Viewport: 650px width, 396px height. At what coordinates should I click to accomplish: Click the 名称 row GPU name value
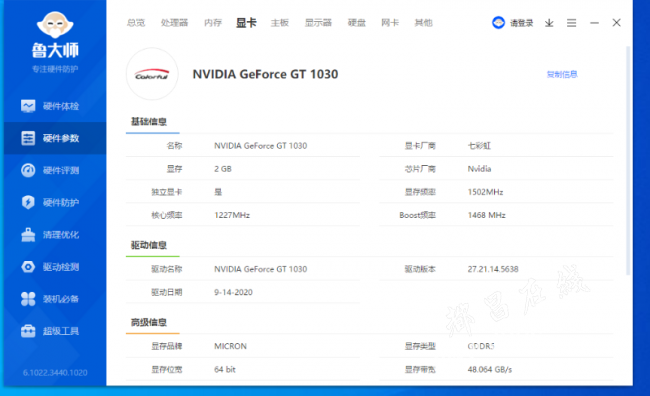pyautogui.click(x=261, y=146)
